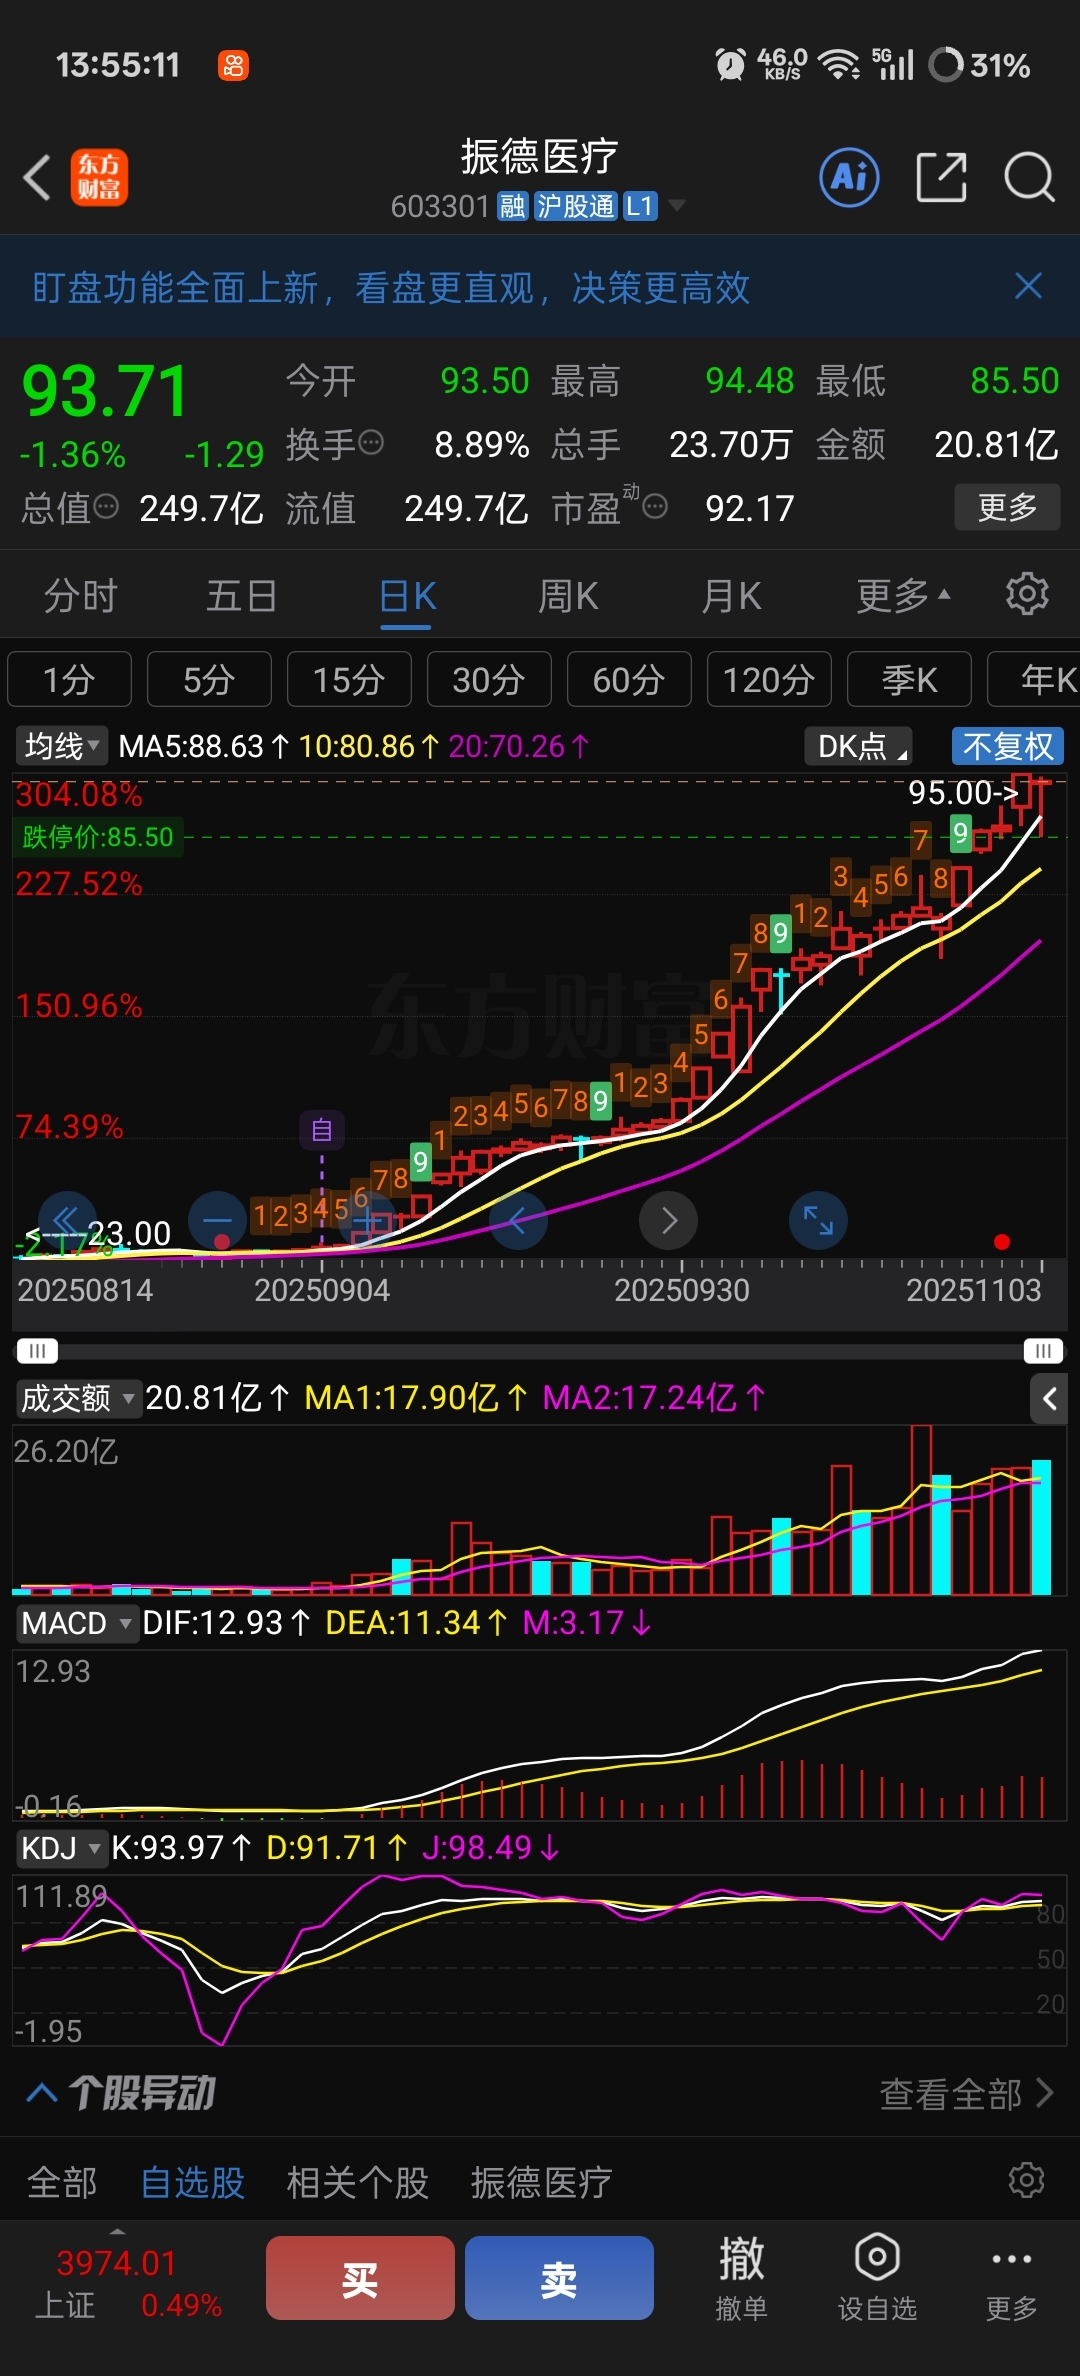1080x2376 pixels.
Task: Tap the 更多 quote details button
Action: pyautogui.click(x=1006, y=507)
